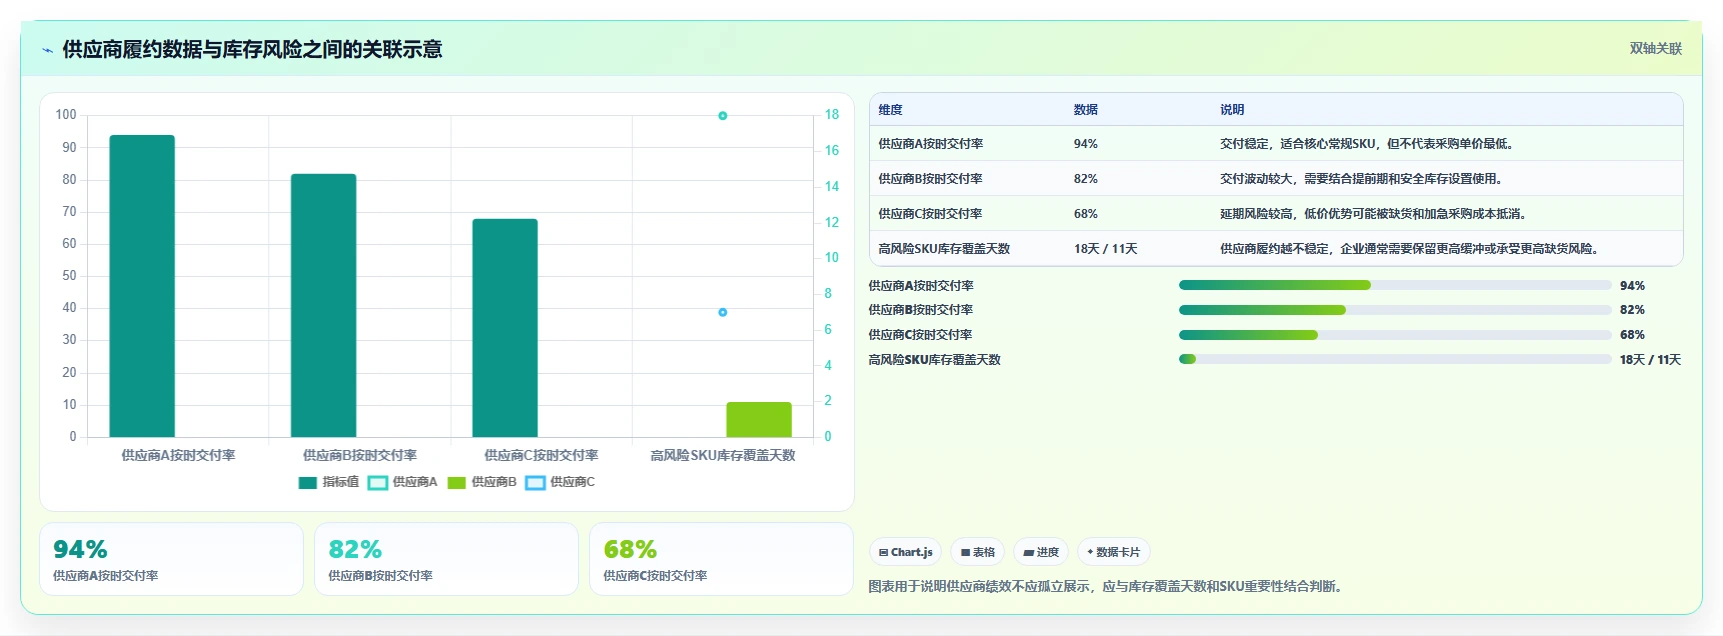Select the 表格 tag

977,552
